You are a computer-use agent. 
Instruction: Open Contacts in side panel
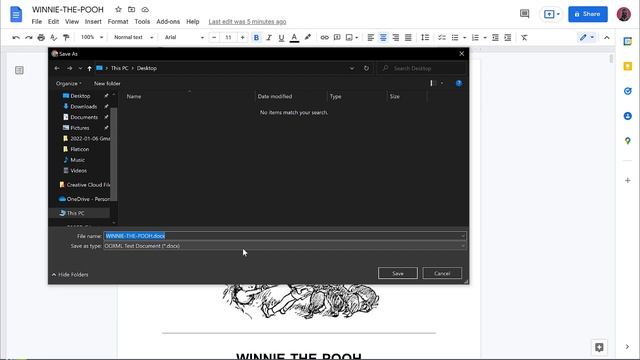point(628,116)
